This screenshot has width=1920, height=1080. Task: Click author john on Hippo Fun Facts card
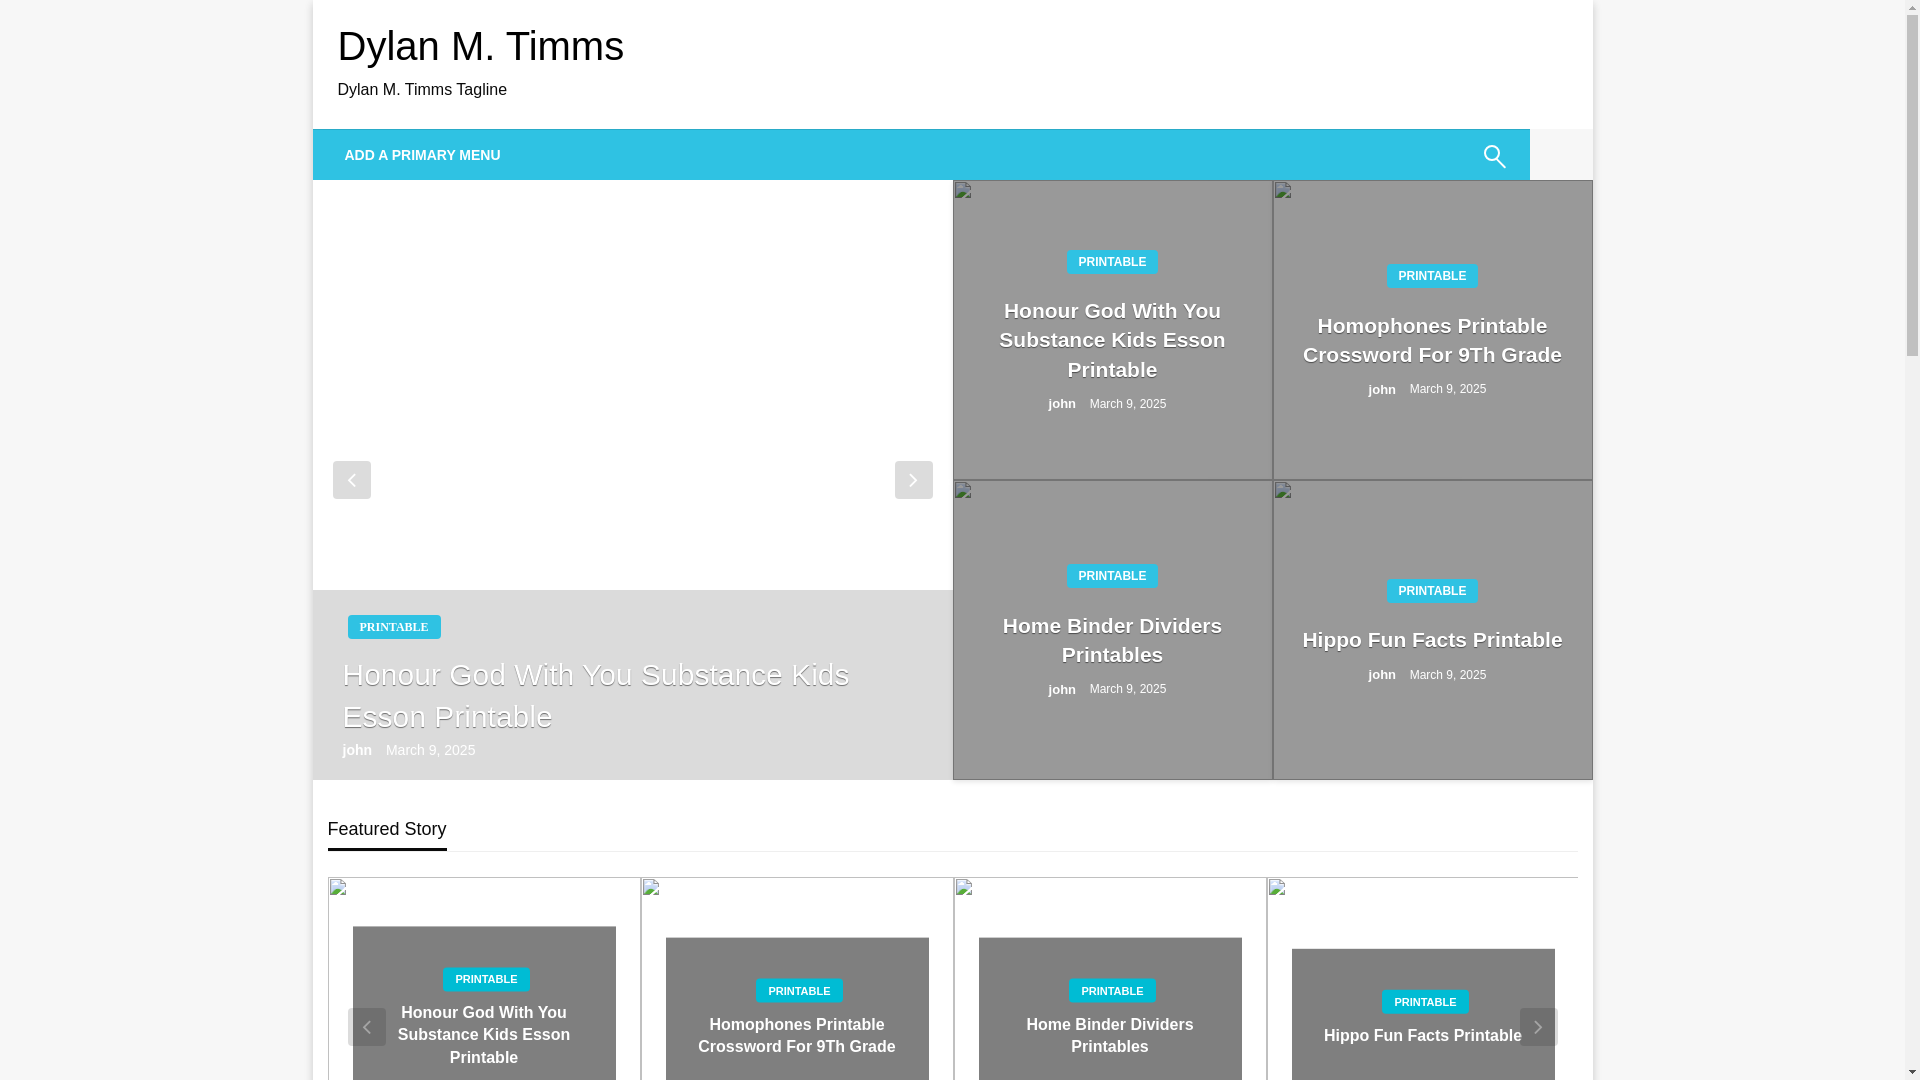pyautogui.click(x=1382, y=675)
